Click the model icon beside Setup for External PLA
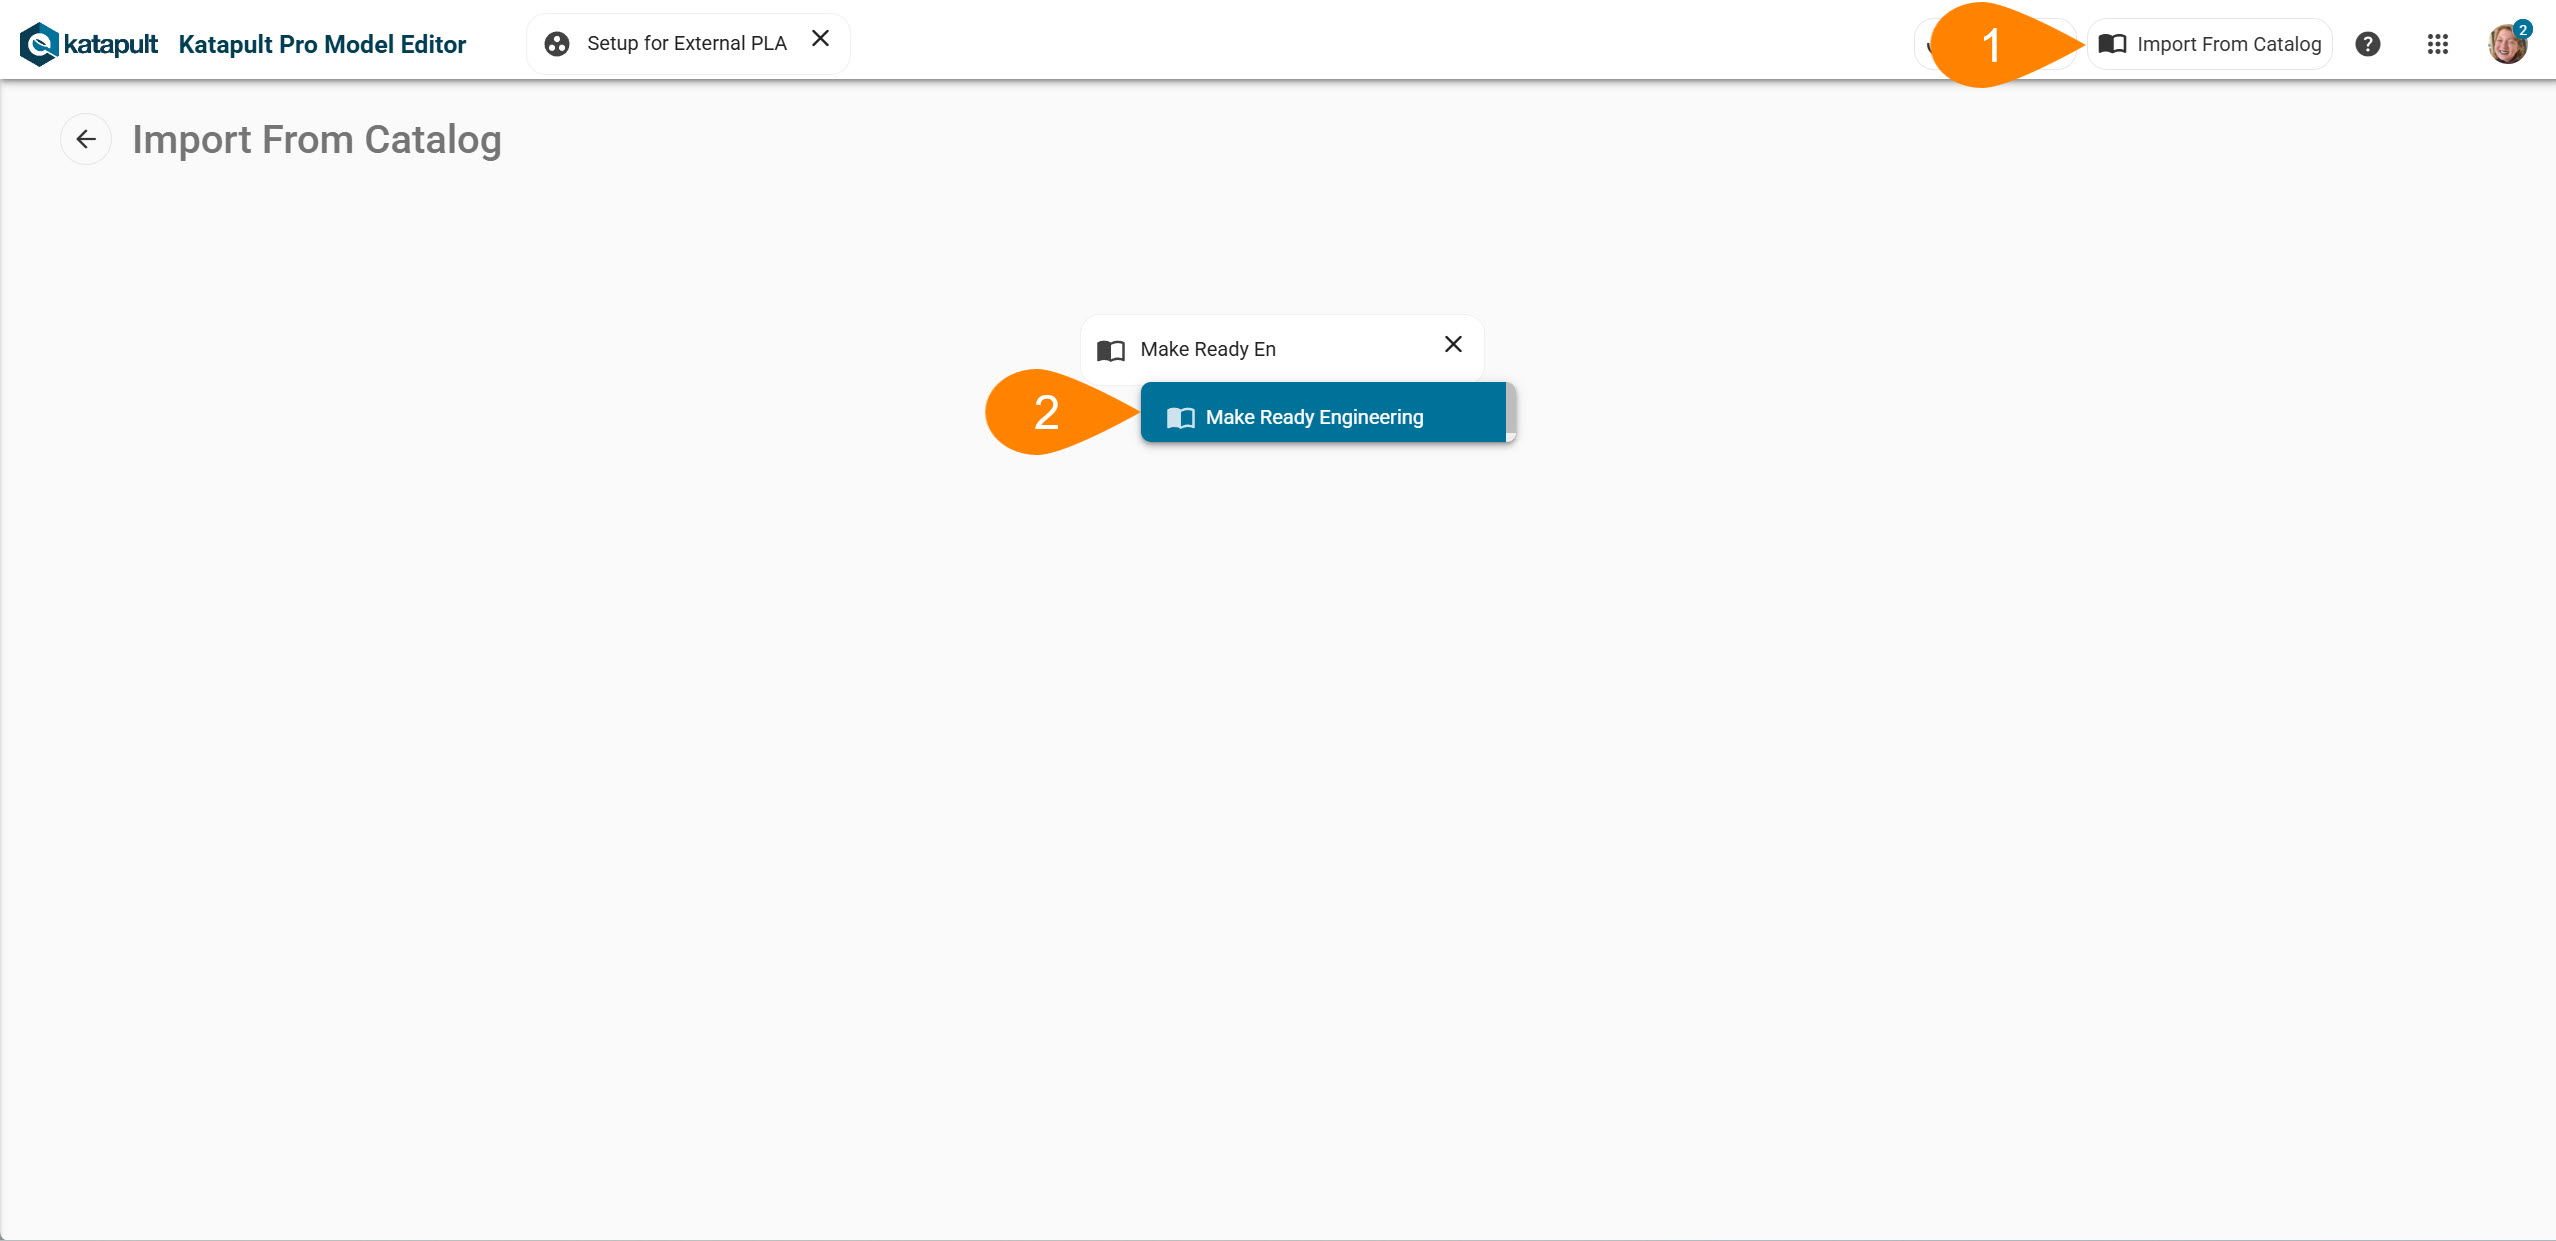Screen dimensions: 2556x1241 point(557,44)
